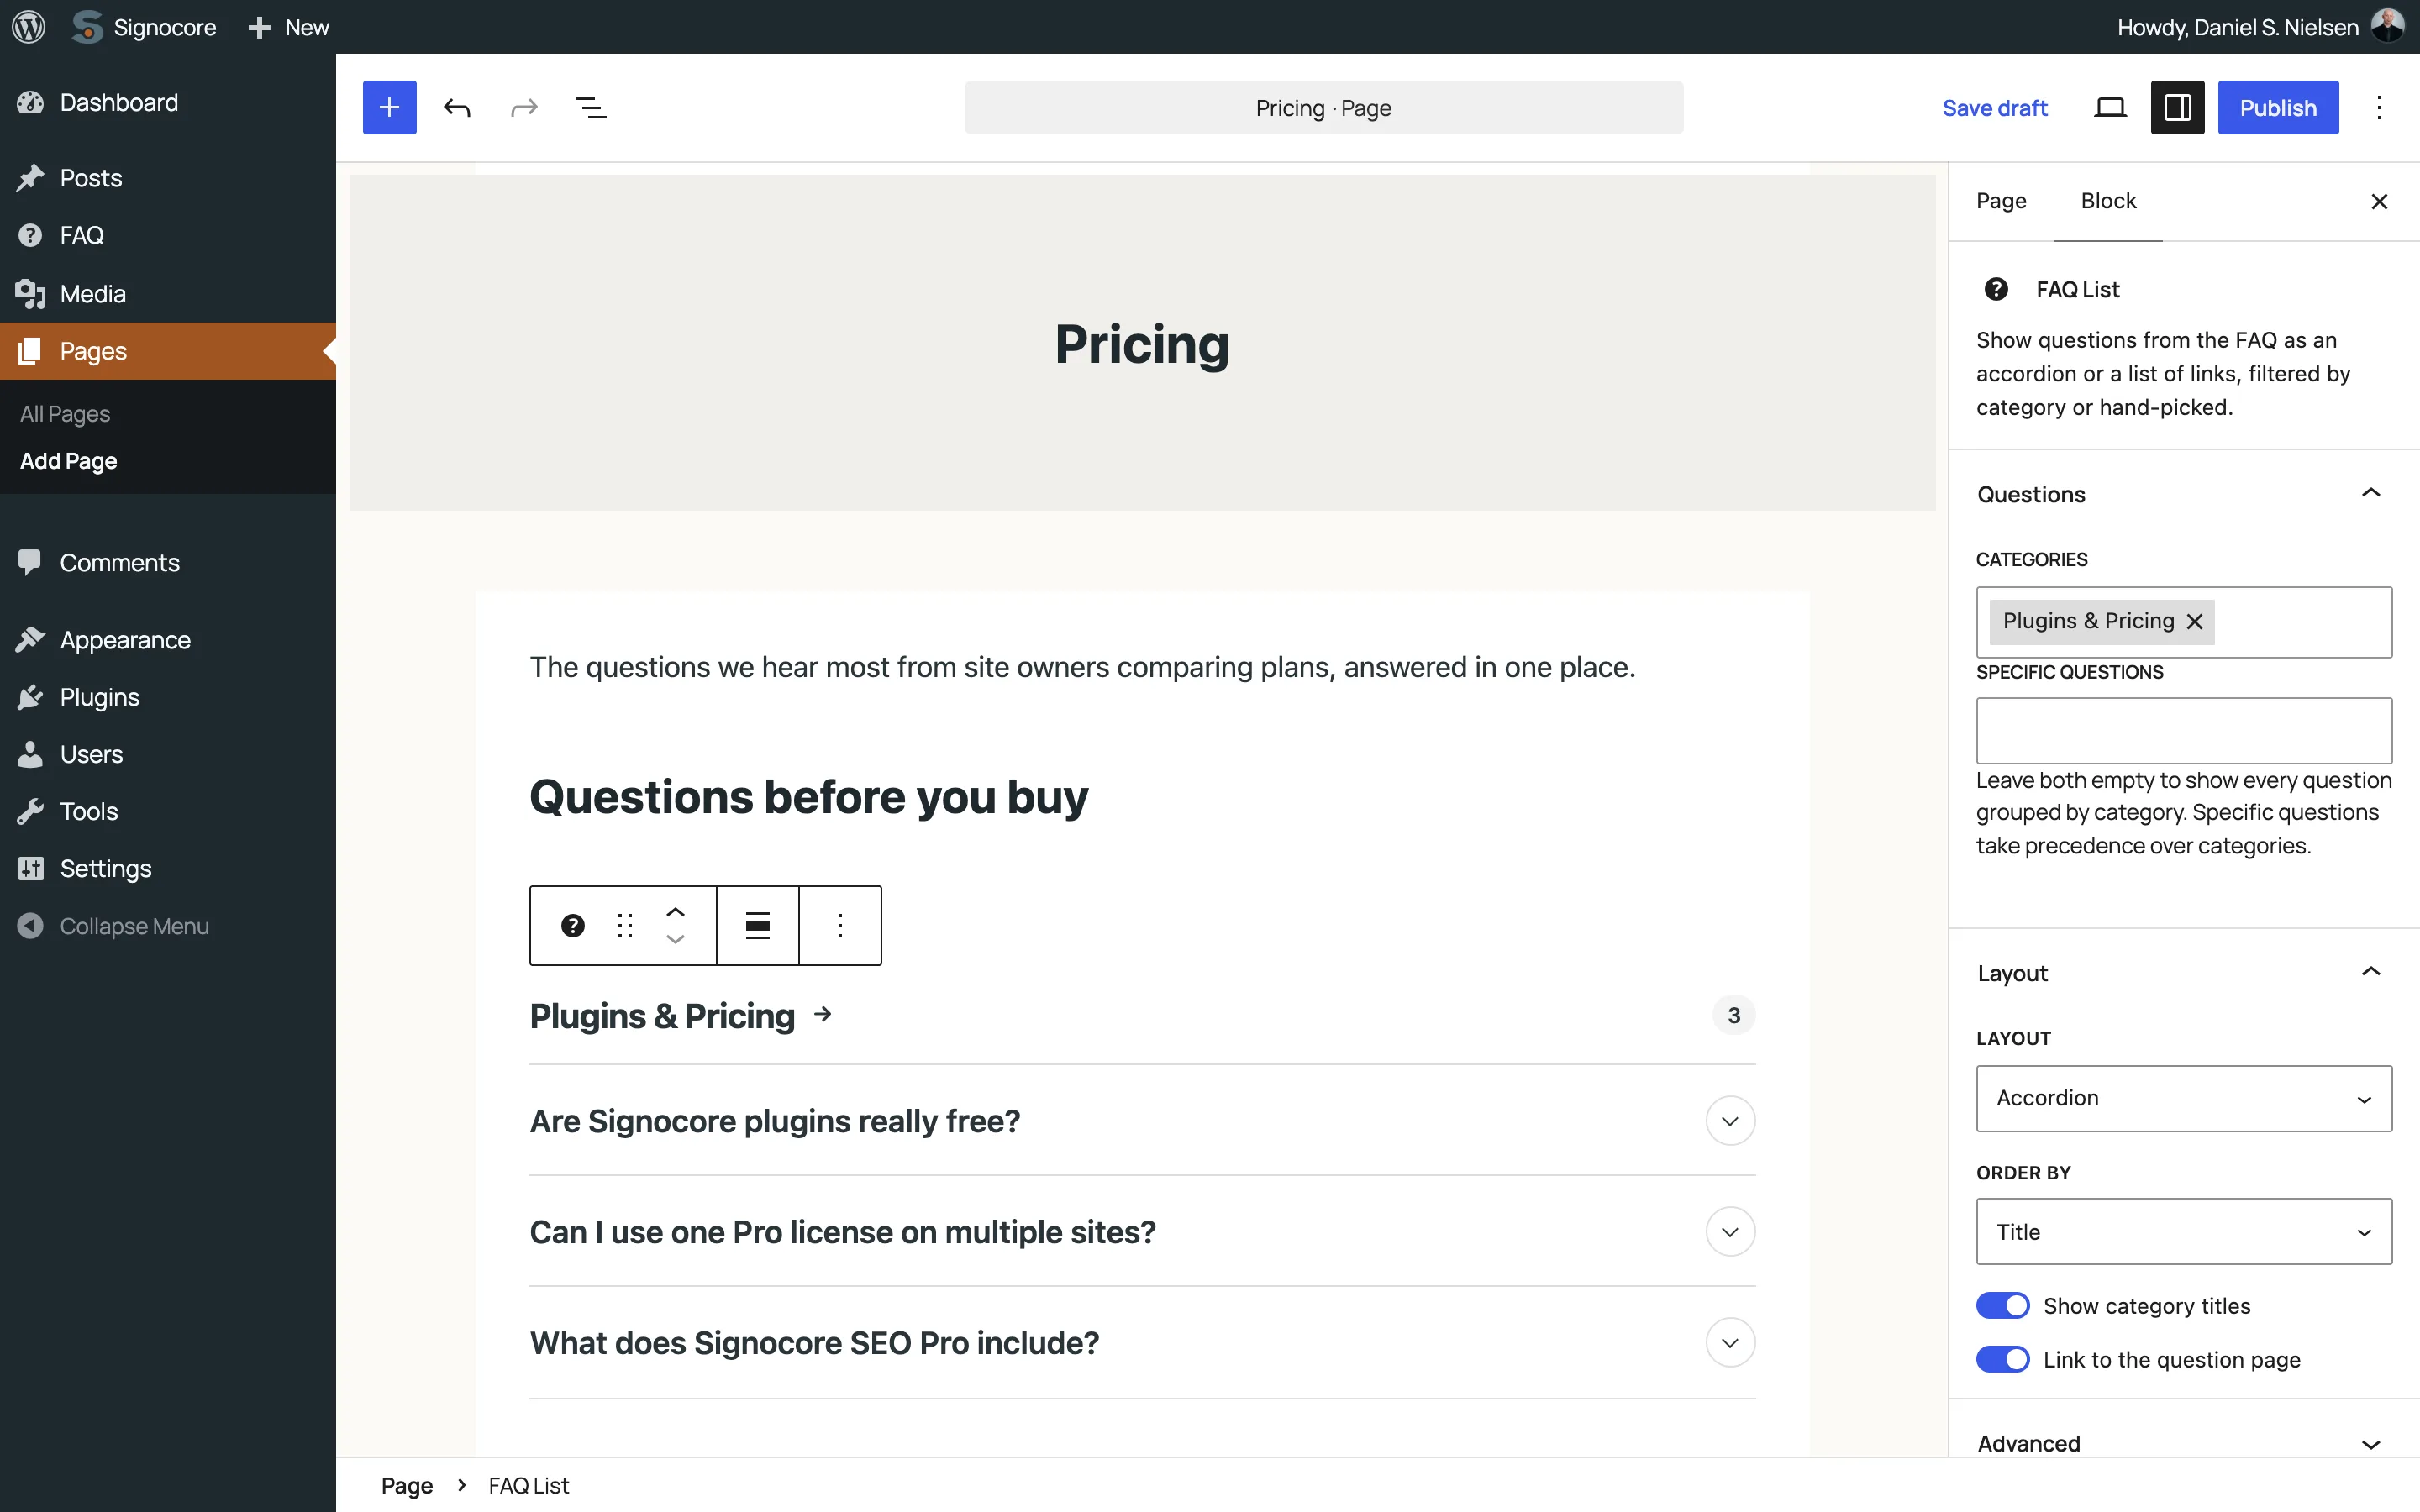Open the Users menu

[x=168, y=754]
